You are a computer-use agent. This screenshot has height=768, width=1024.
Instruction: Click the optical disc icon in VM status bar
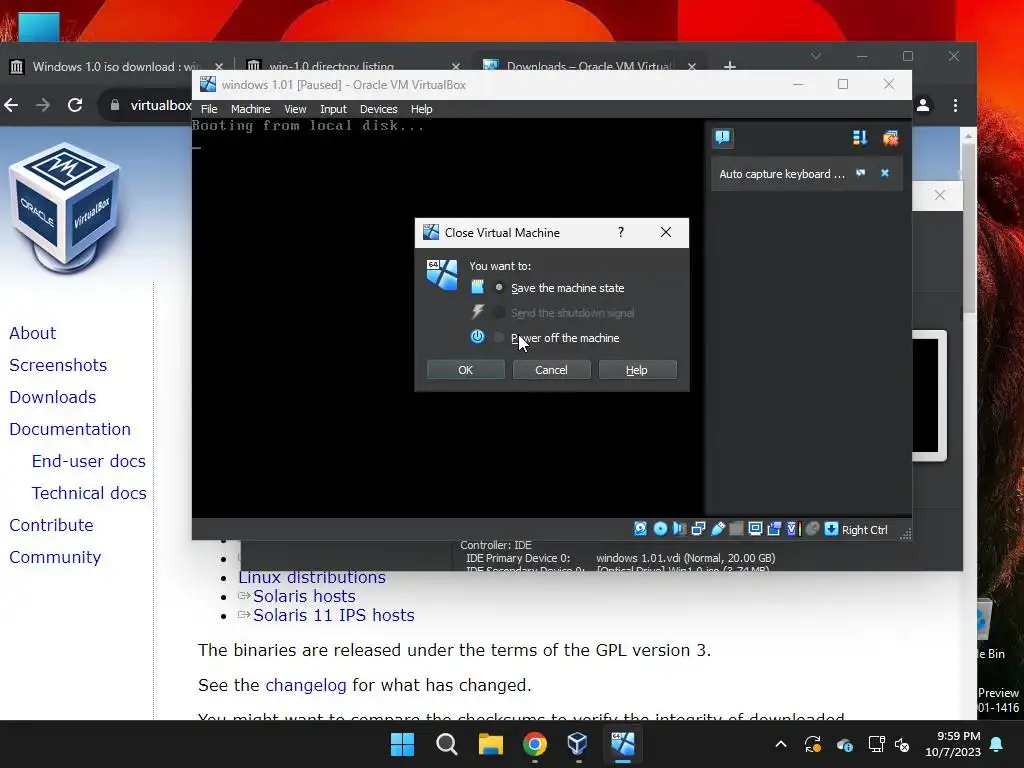click(660, 529)
